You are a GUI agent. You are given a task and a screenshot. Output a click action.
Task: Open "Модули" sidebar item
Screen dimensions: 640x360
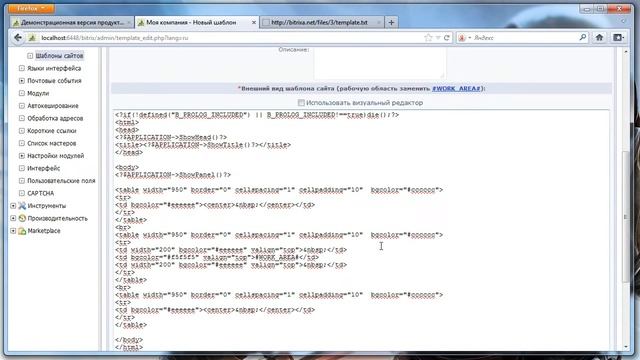coord(38,93)
